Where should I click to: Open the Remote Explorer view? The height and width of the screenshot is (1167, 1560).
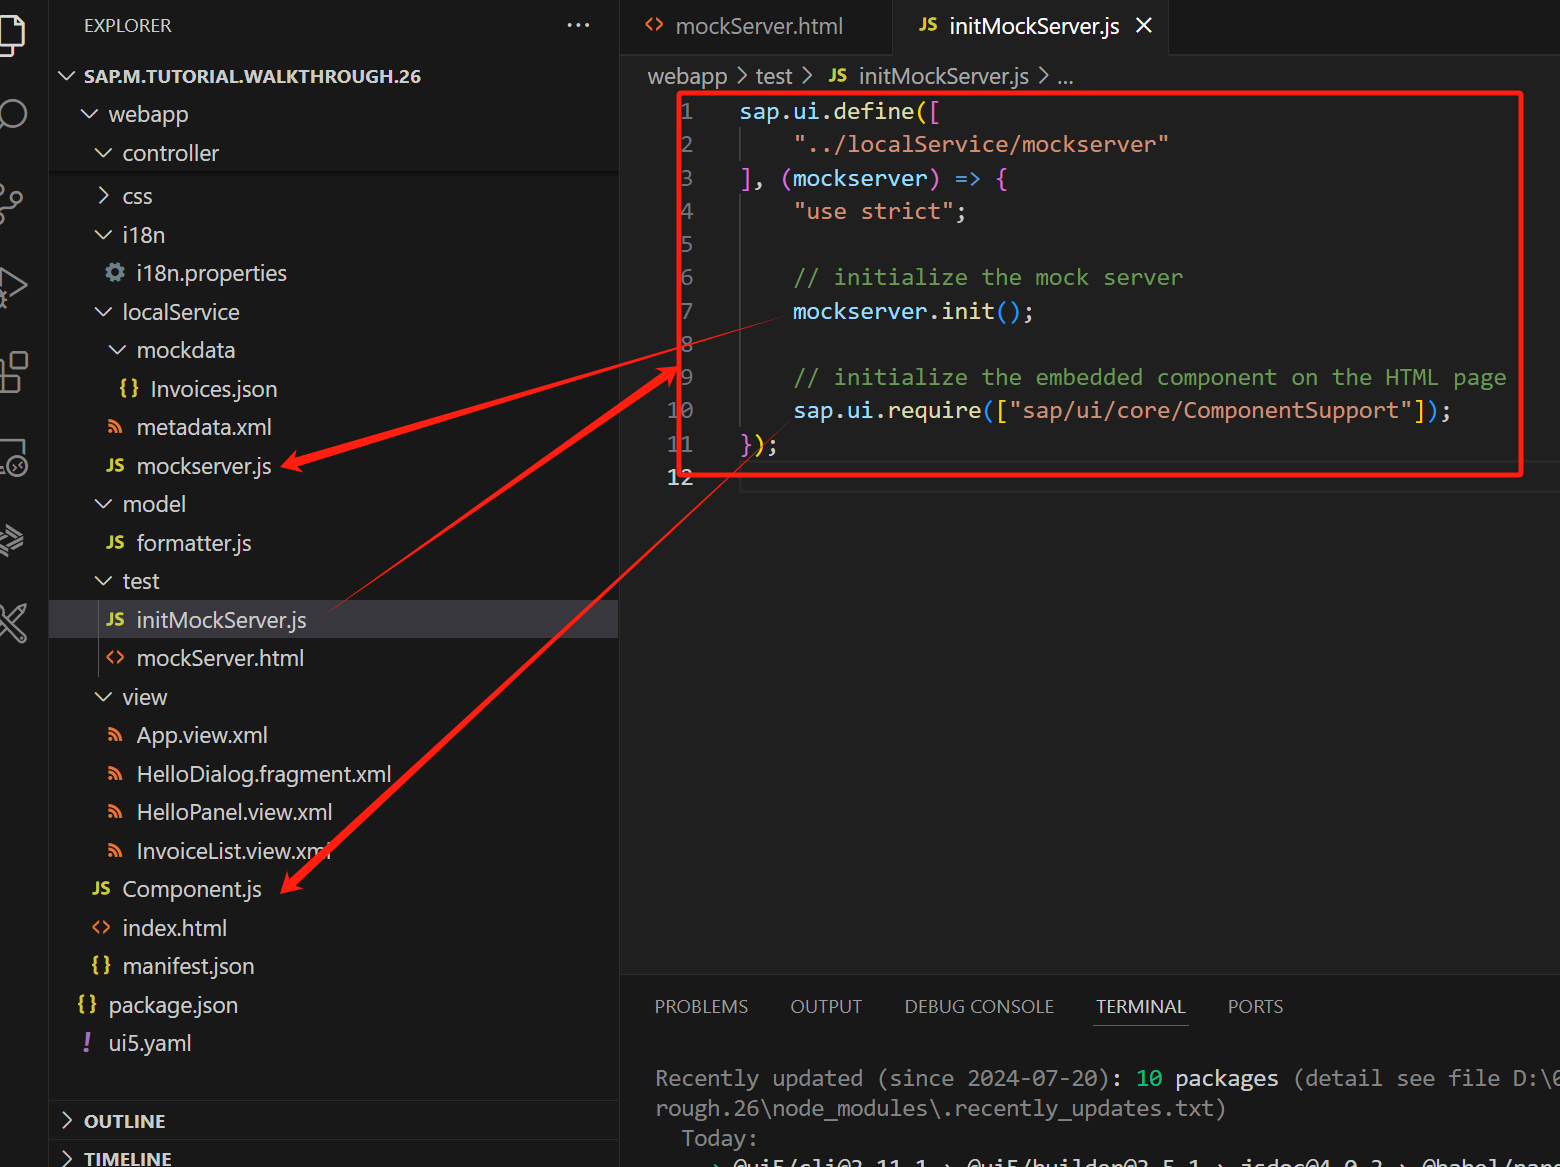point(14,458)
